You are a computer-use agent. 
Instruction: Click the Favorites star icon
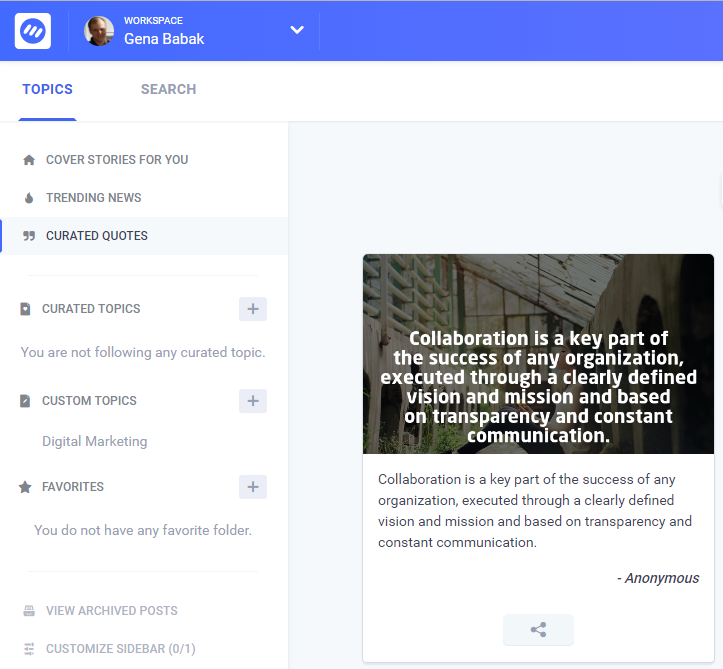coord(25,487)
